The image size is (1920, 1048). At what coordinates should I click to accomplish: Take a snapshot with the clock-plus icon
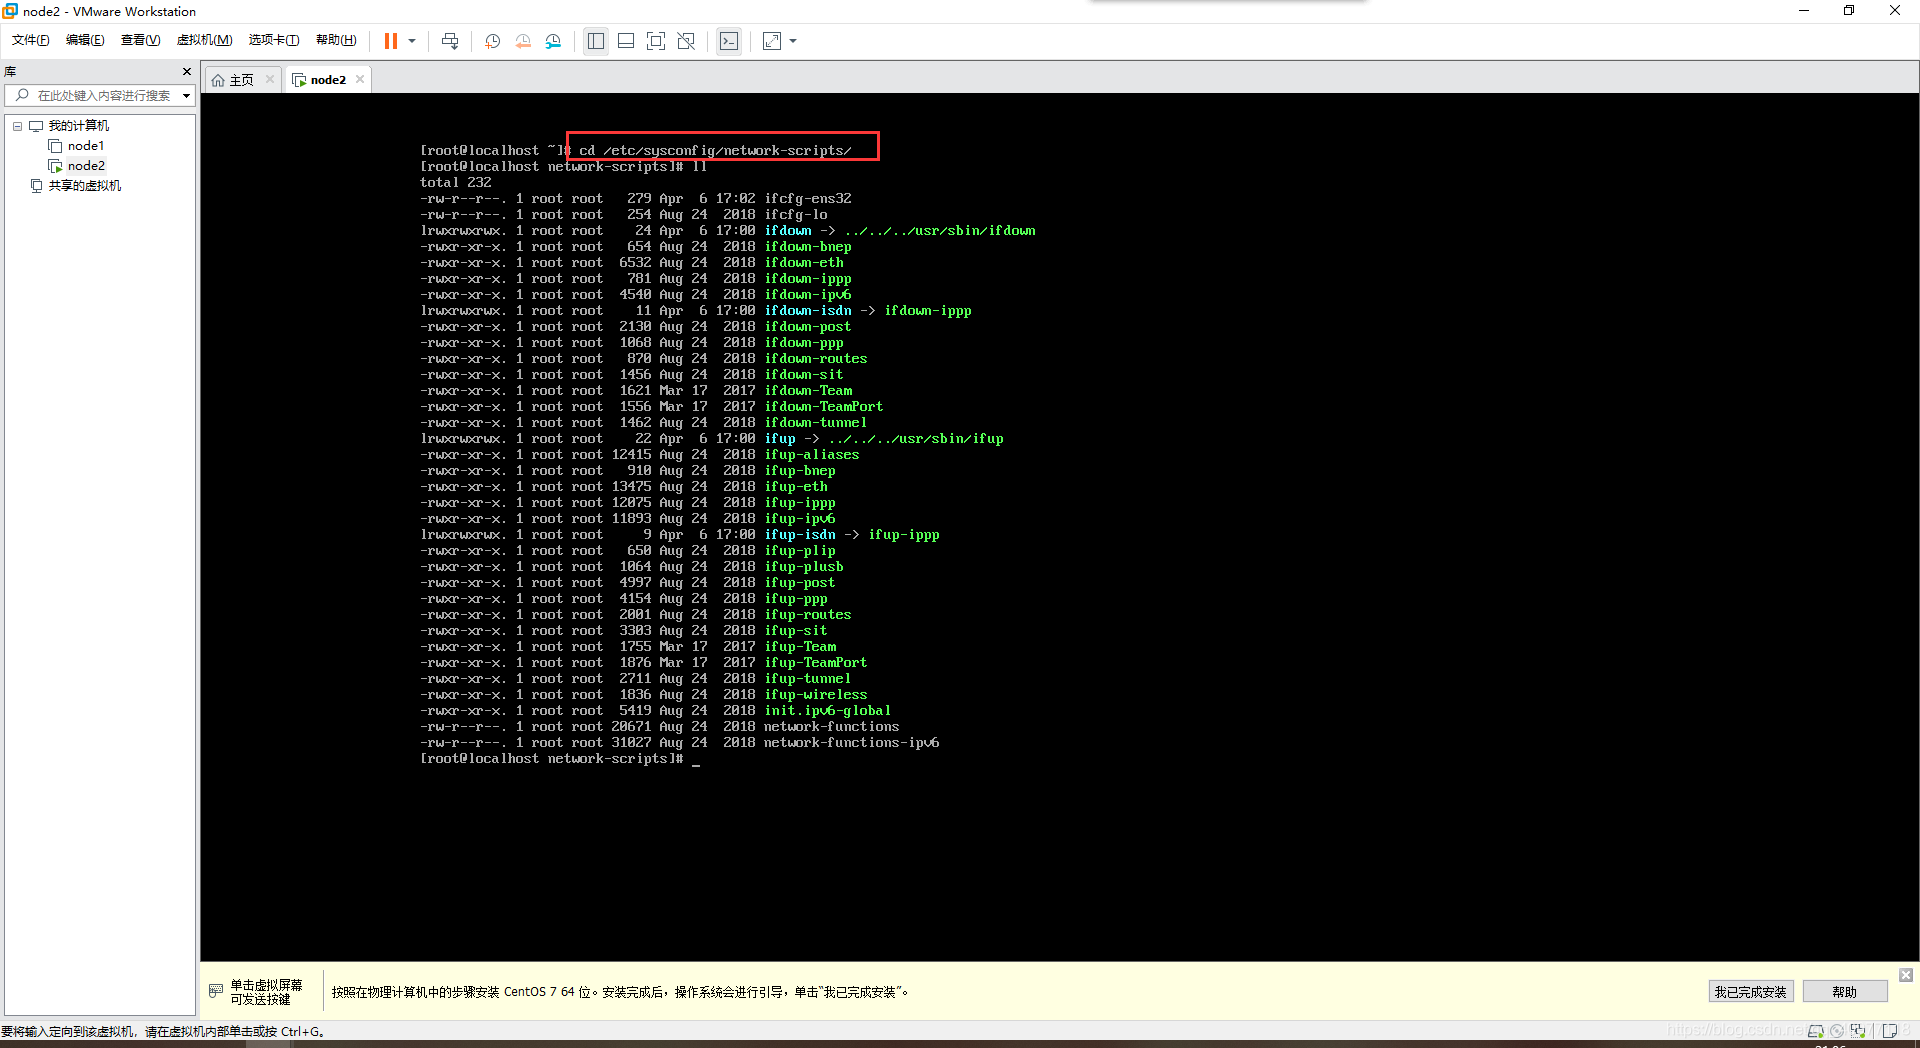coord(493,41)
